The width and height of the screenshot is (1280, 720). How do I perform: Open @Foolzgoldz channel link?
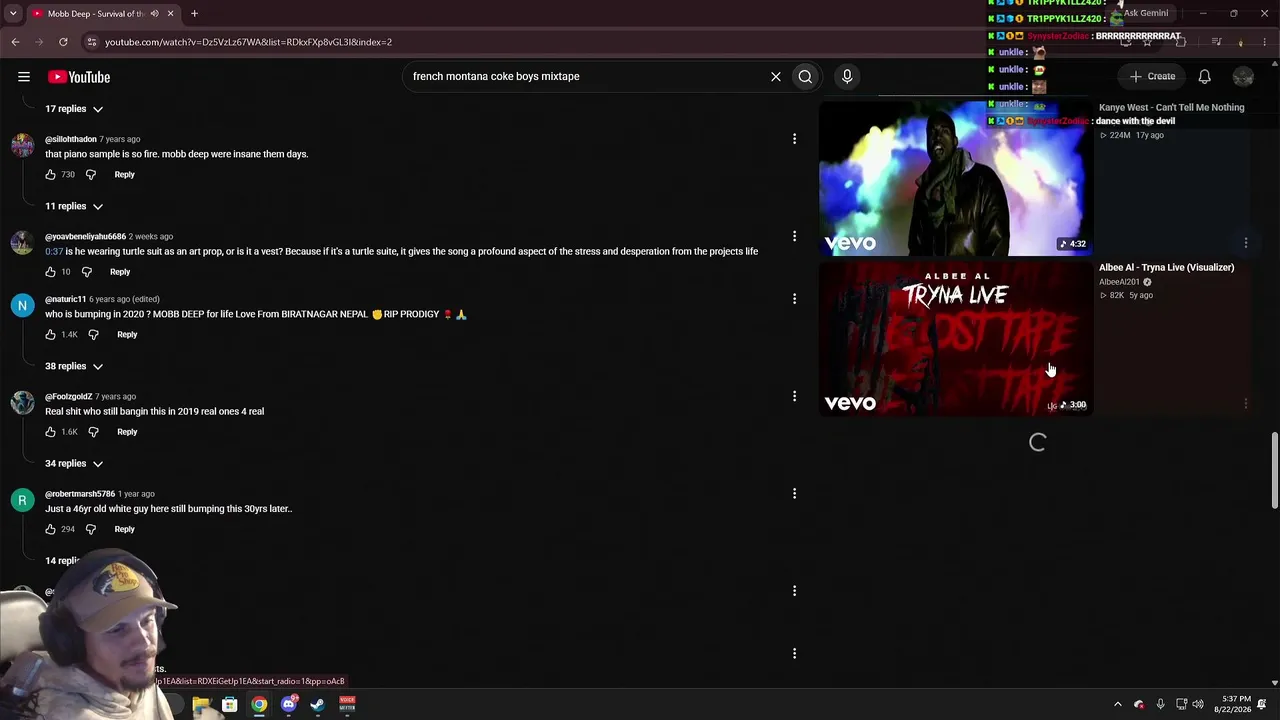tap(69, 397)
